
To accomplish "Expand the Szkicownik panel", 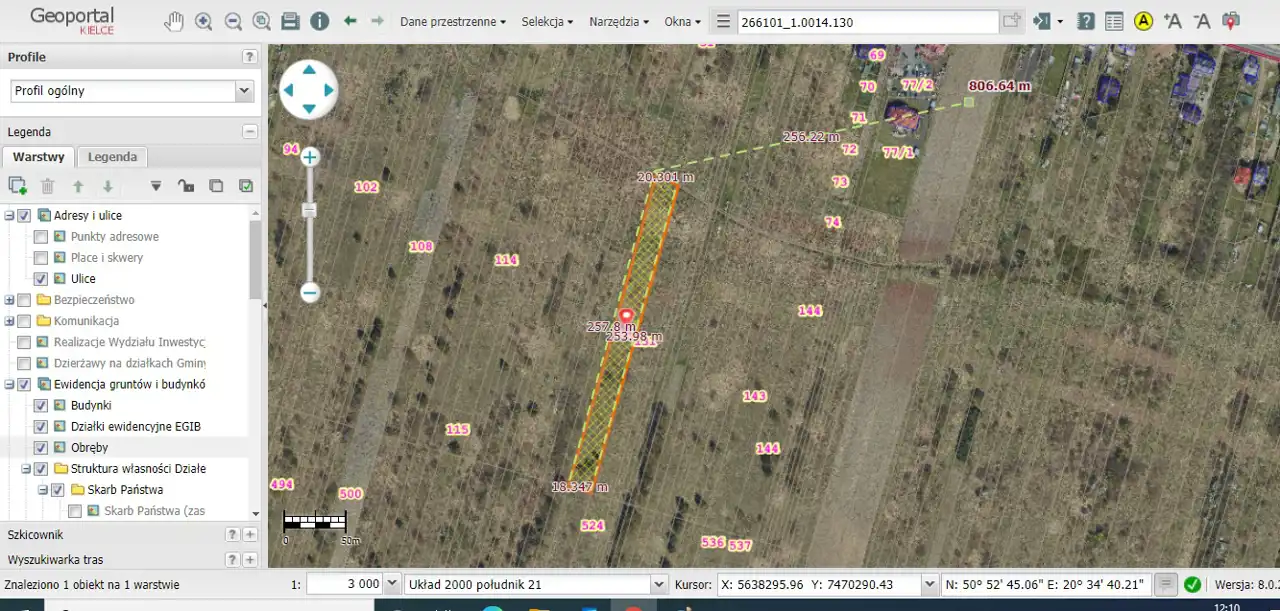I will (x=250, y=535).
